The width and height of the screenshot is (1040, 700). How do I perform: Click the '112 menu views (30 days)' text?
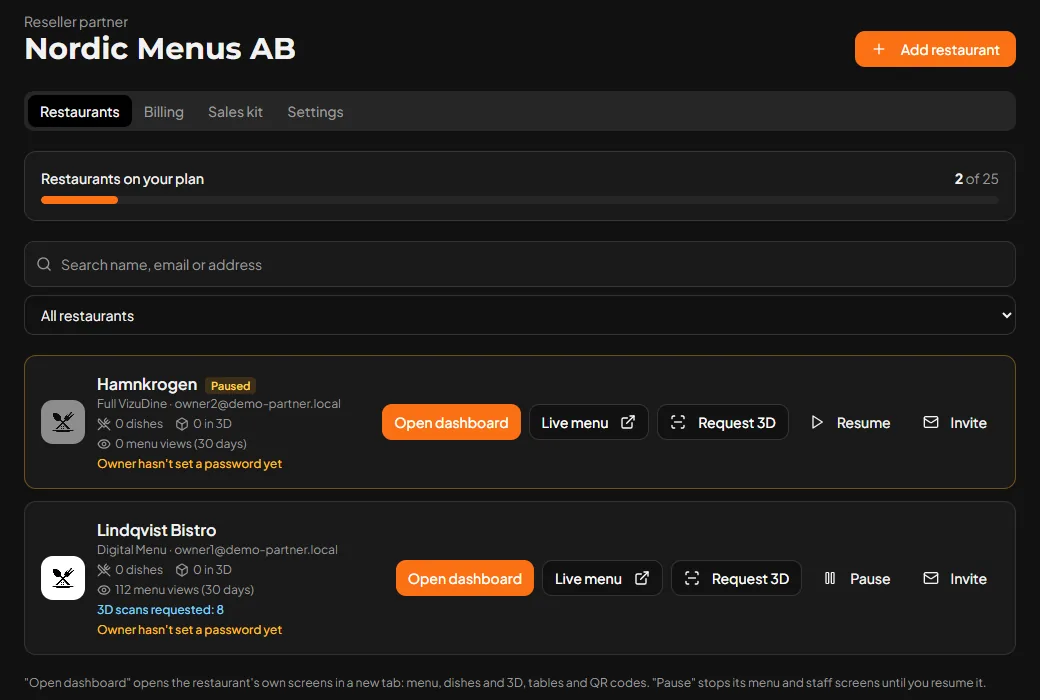click(x=184, y=589)
